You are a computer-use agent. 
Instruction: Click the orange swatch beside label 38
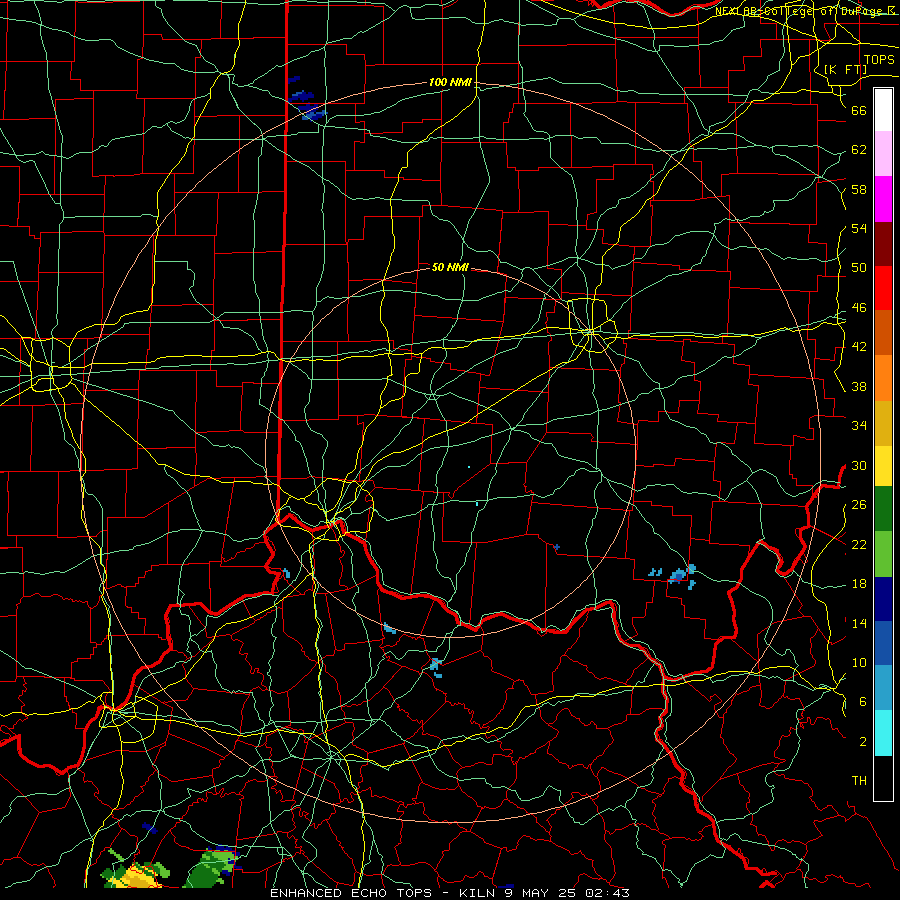883,378
